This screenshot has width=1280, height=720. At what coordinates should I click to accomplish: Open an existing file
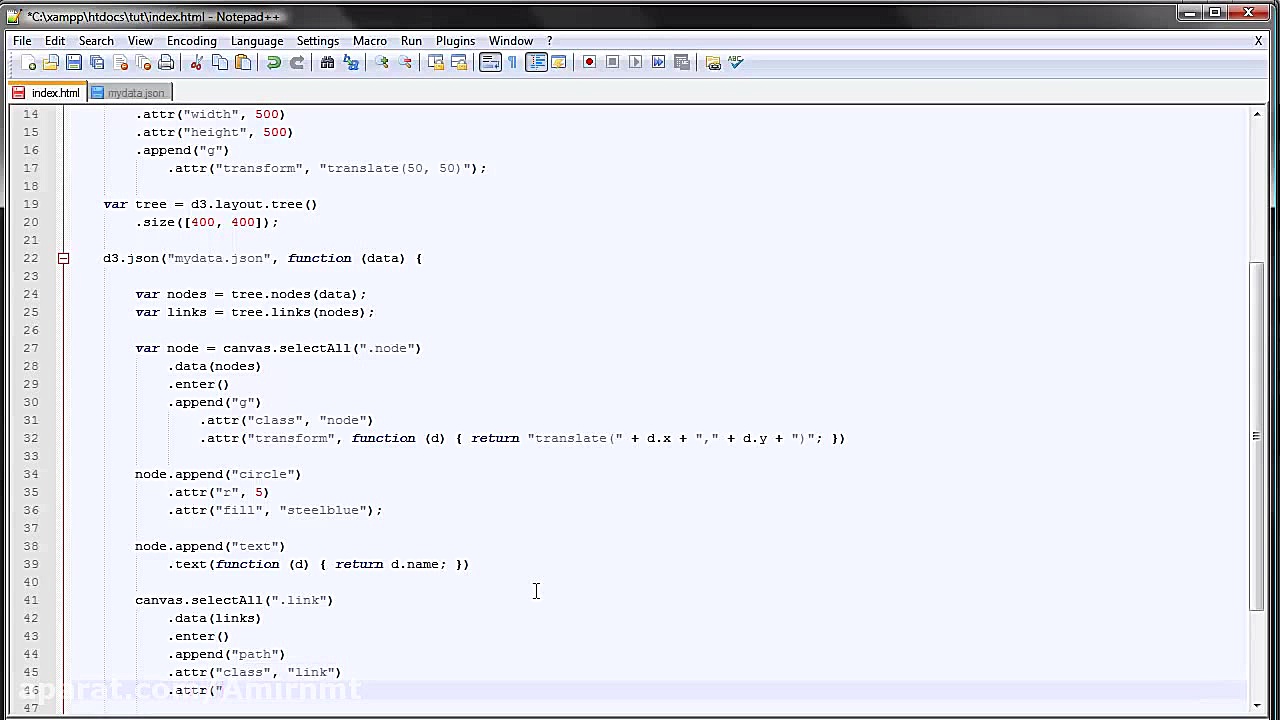pyautogui.click(x=52, y=62)
